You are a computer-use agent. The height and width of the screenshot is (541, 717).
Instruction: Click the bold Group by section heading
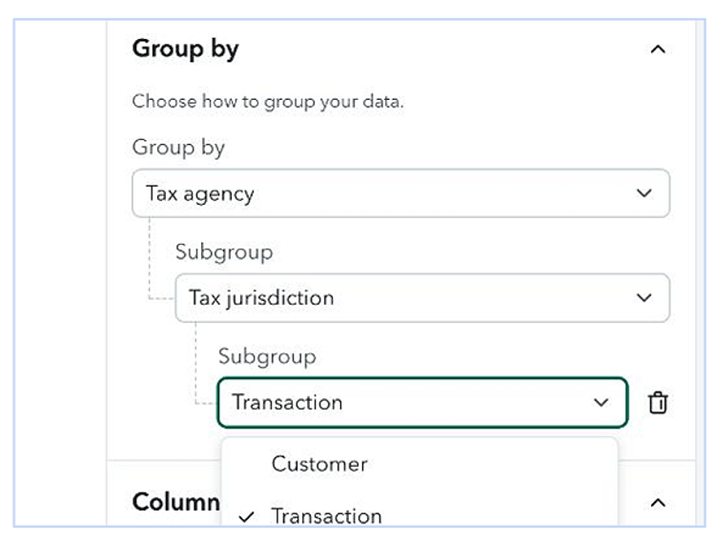point(185,49)
